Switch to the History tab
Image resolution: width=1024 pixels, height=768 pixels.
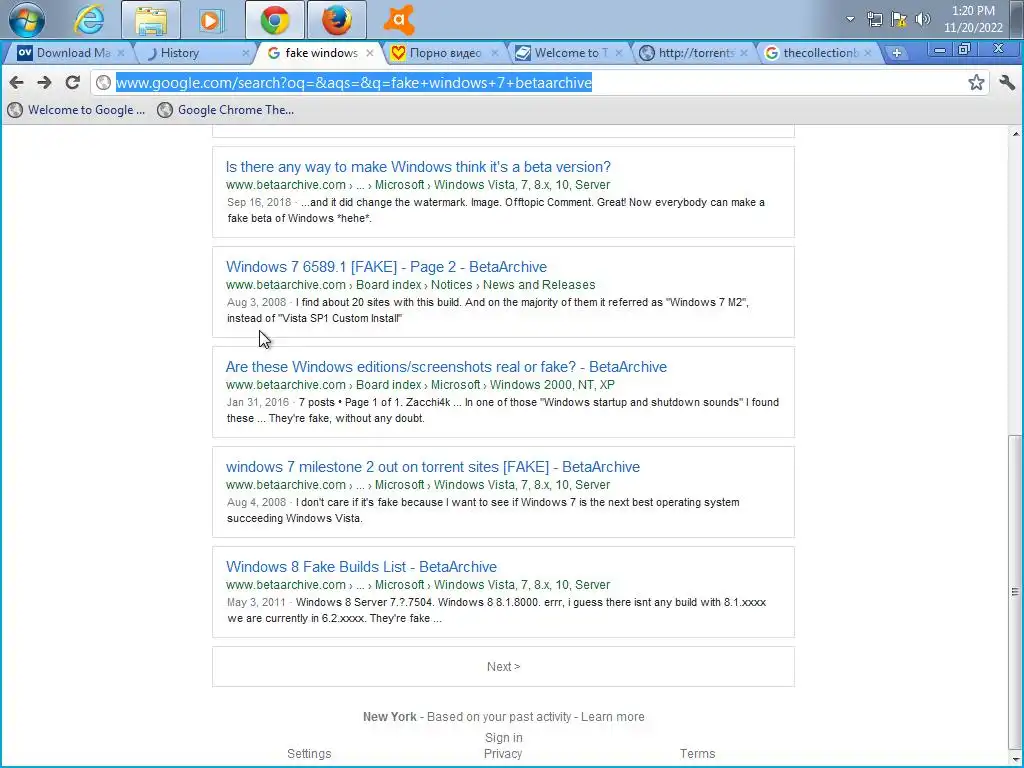(195, 53)
